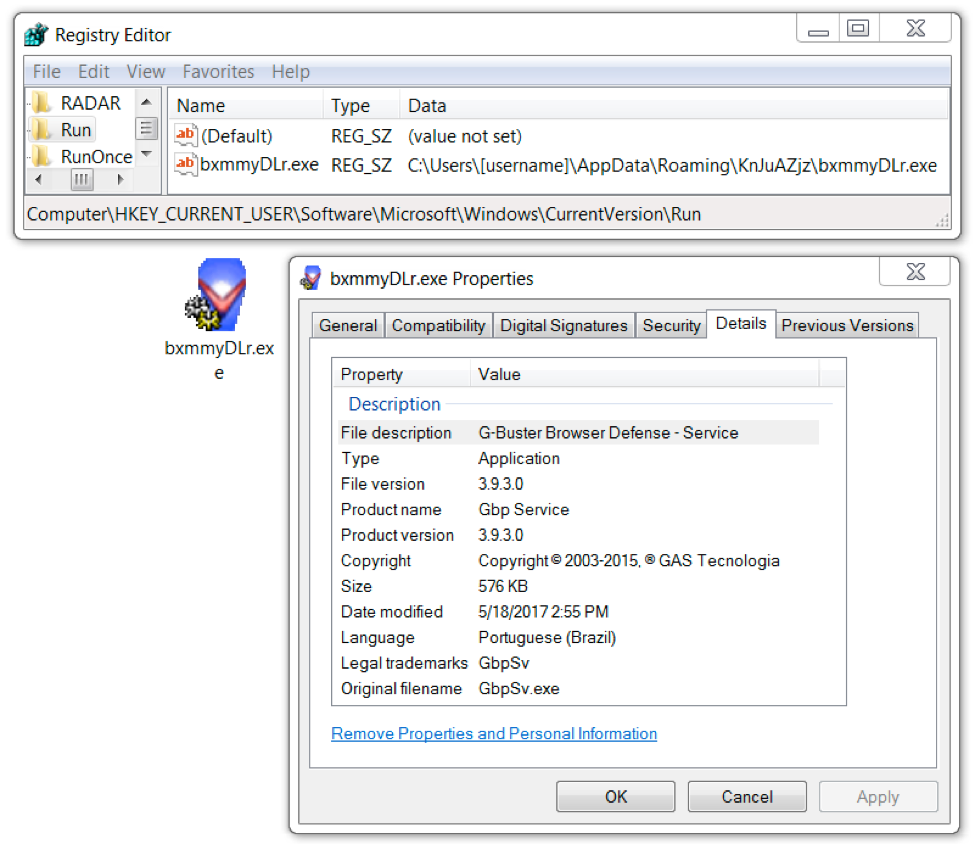Image resolution: width=975 pixels, height=844 pixels.
Task: Click the Date modified value 5/18/2017
Action: coord(543,611)
